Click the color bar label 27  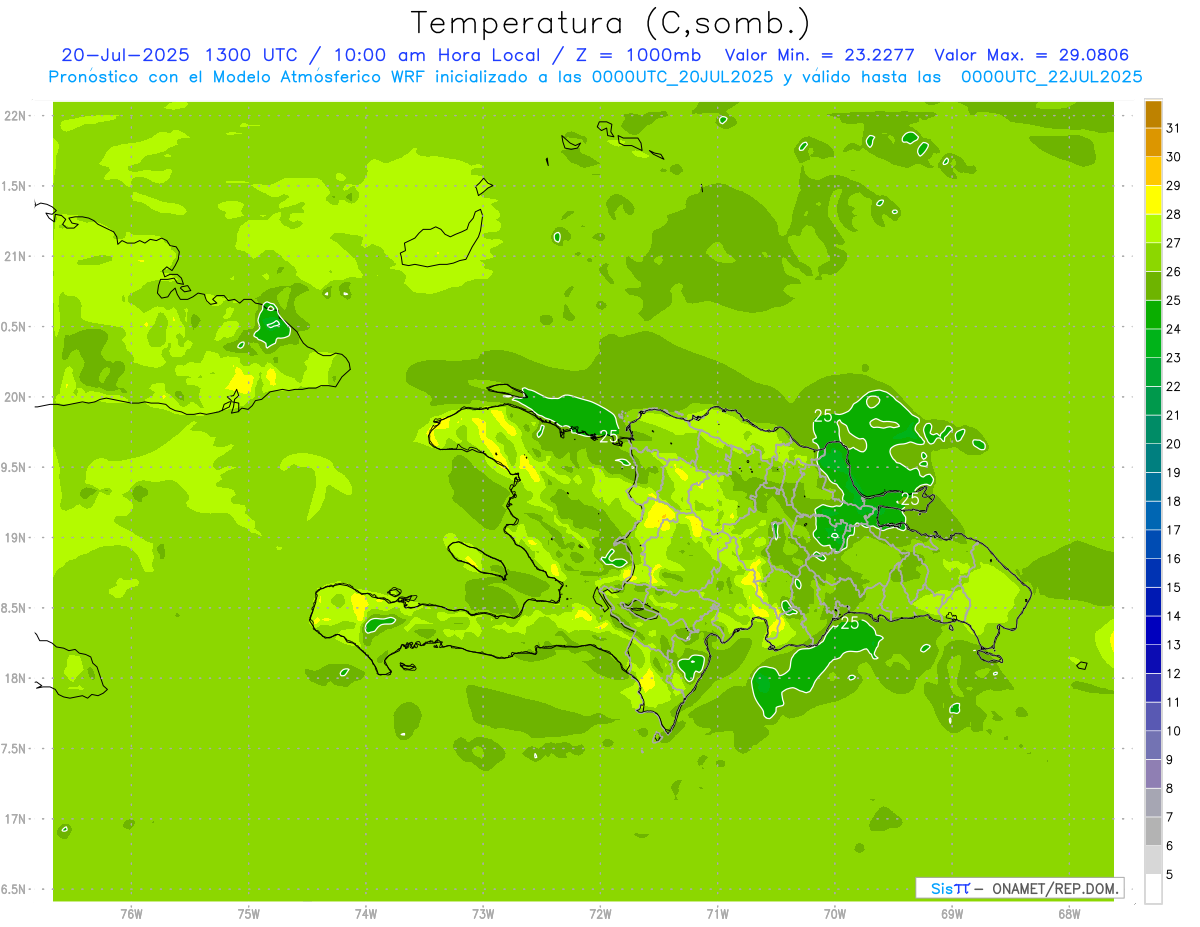point(1173,243)
